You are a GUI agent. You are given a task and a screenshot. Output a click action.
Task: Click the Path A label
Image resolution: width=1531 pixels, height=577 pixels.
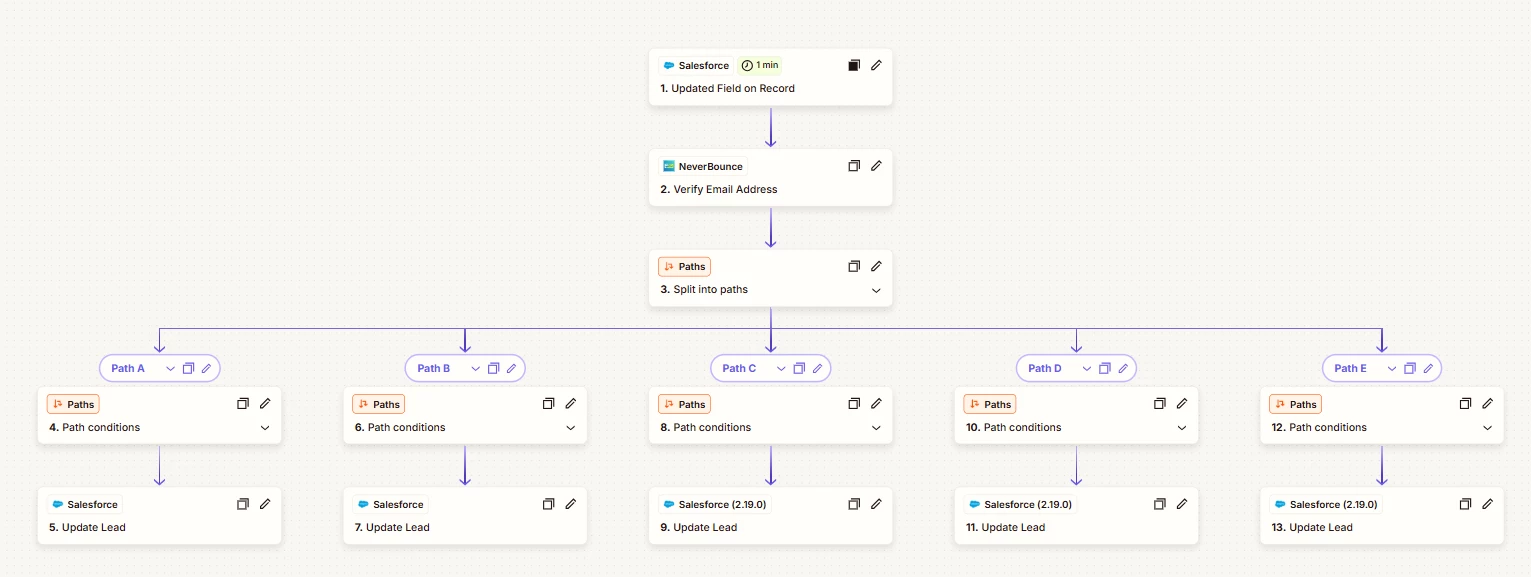point(128,368)
